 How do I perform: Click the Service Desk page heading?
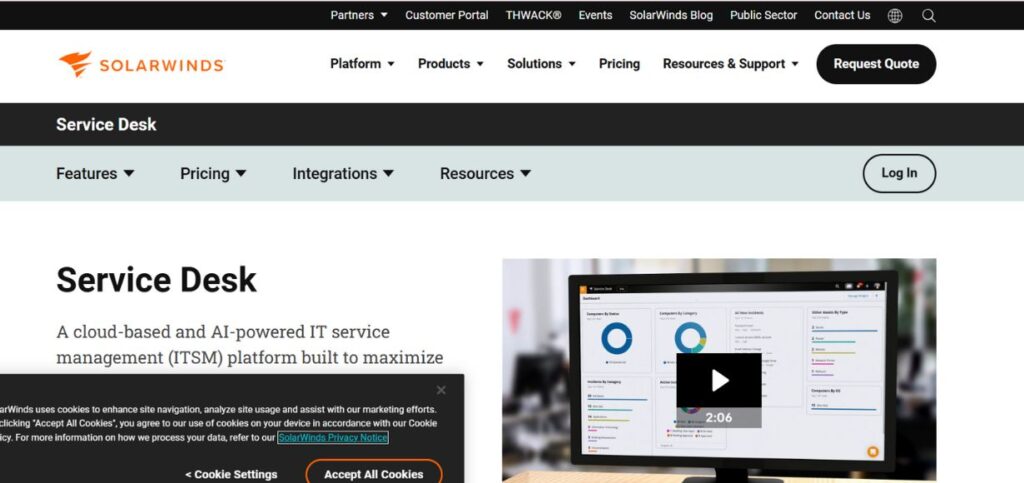pyautogui.click(x=157, y=279)
